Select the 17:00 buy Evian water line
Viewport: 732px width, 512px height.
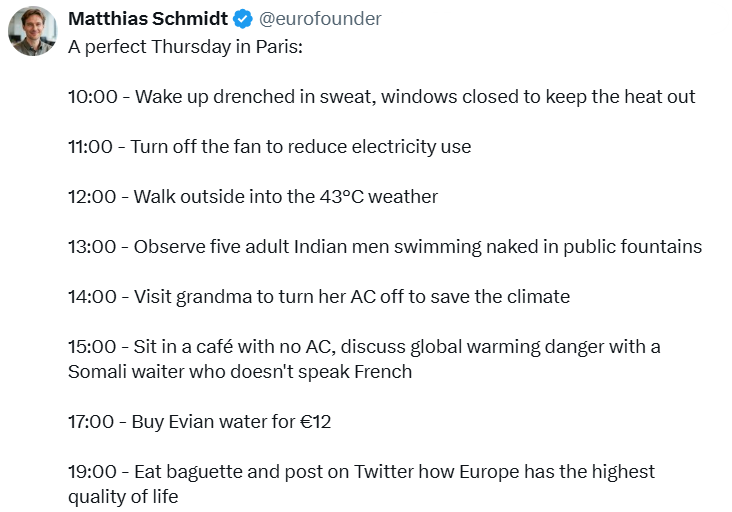199,421
